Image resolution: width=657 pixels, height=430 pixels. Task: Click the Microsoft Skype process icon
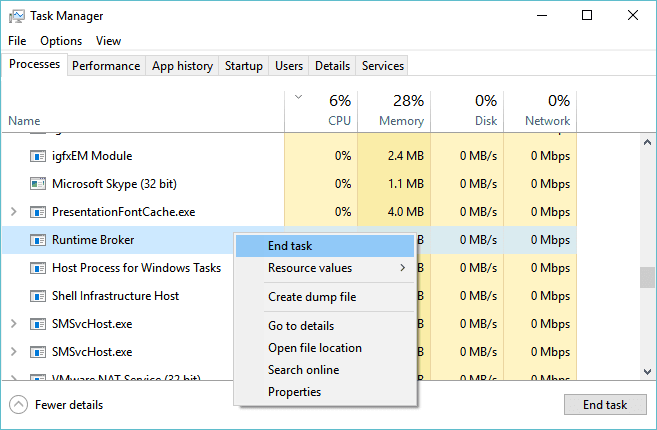[x=38, y=184]
